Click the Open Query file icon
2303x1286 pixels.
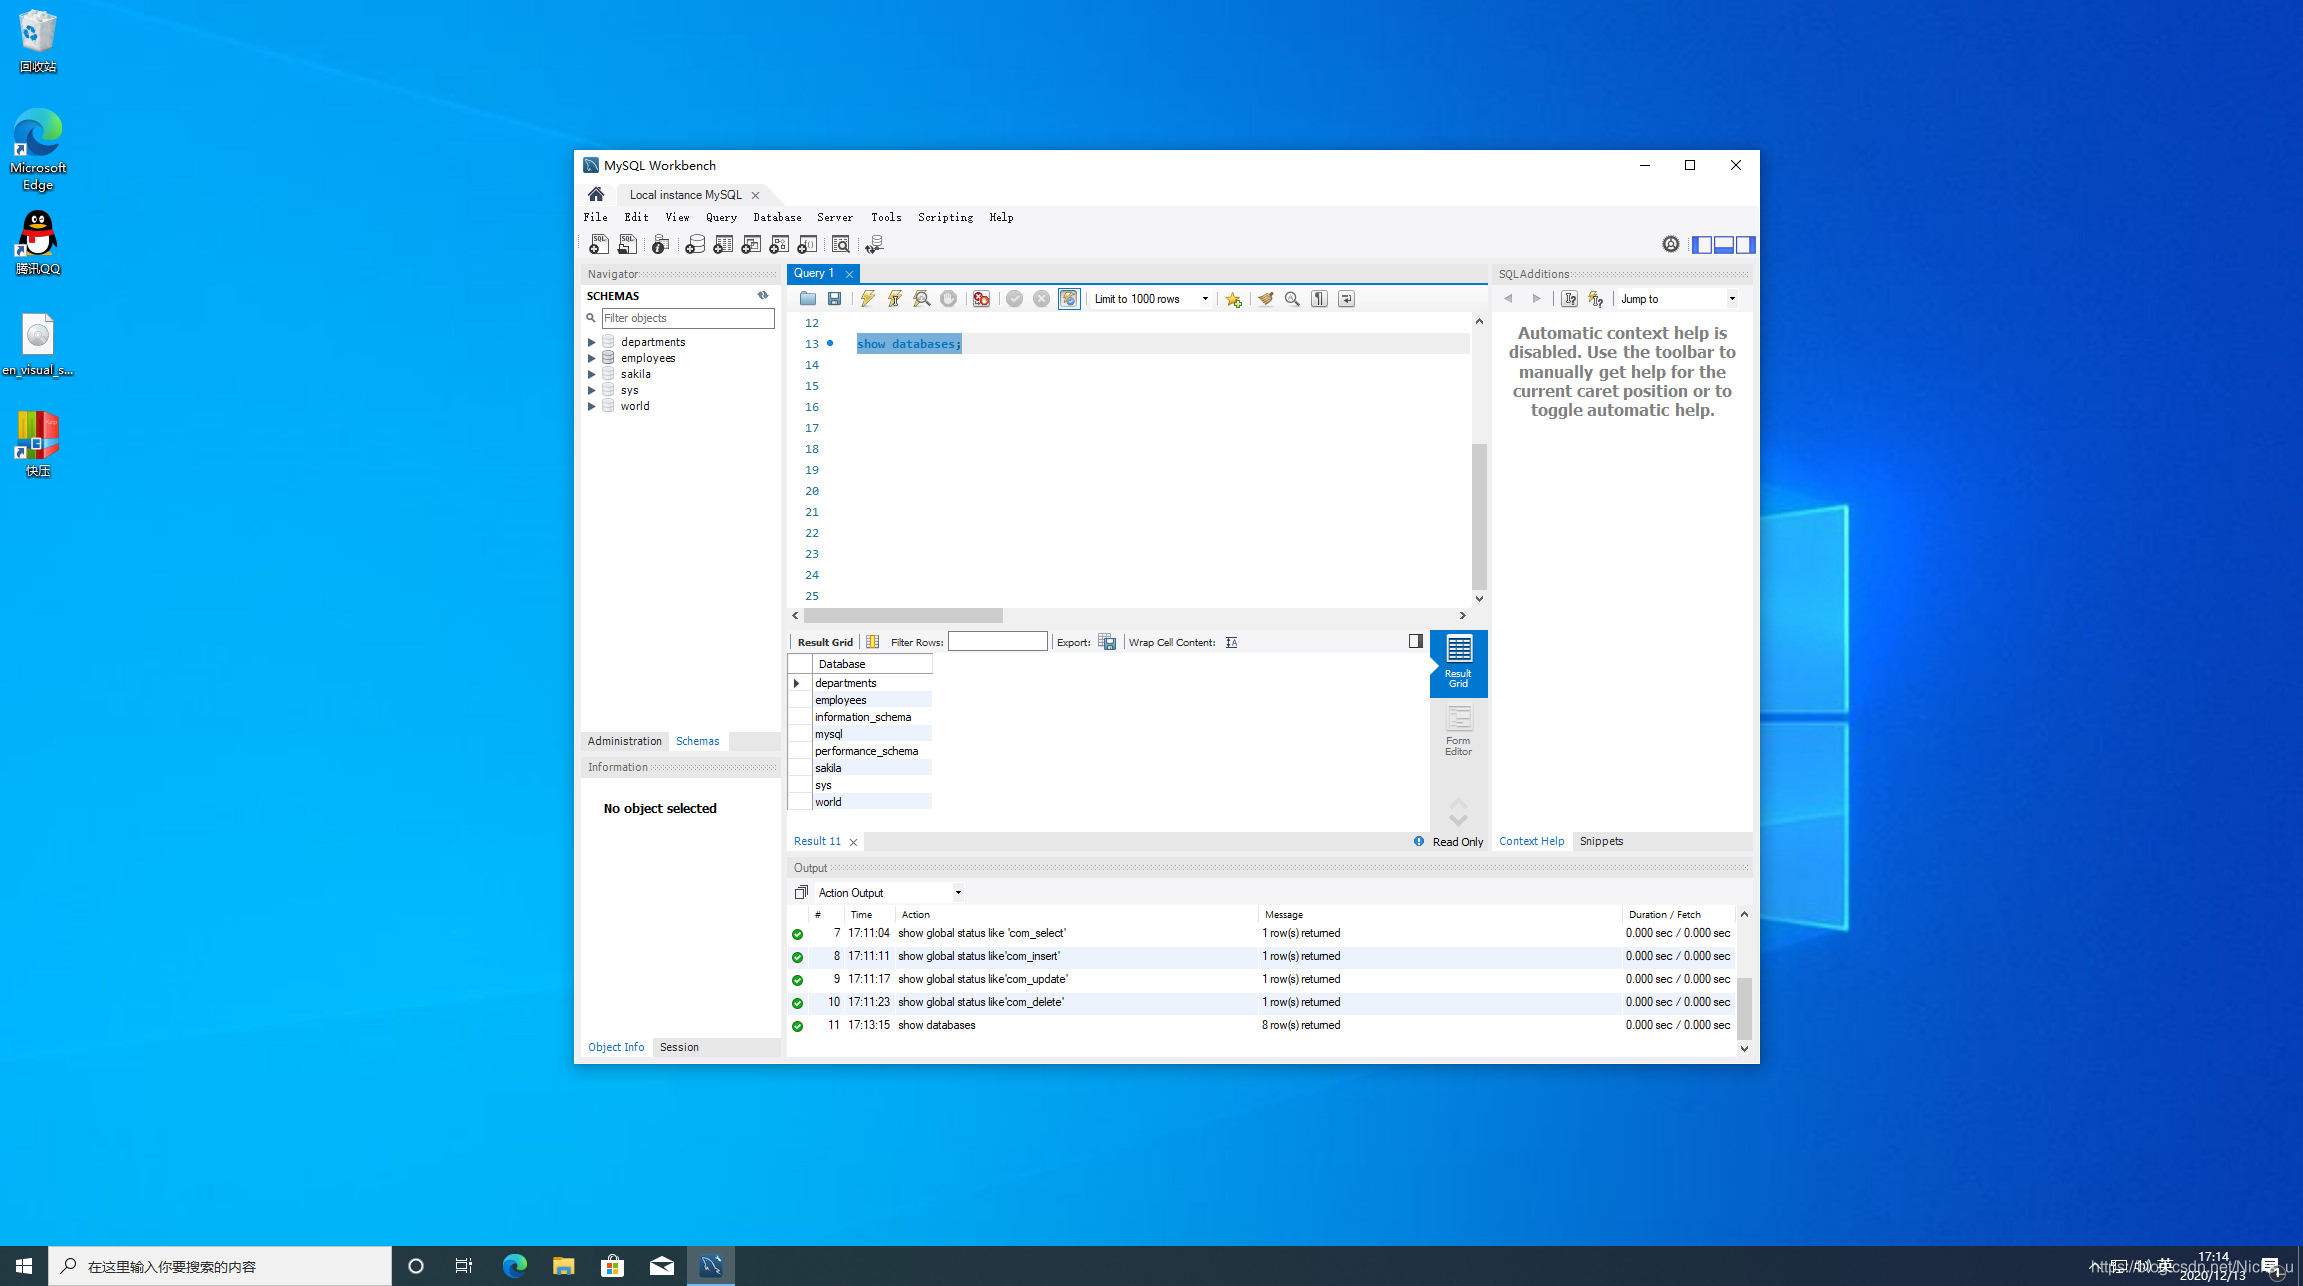(807, 299)
